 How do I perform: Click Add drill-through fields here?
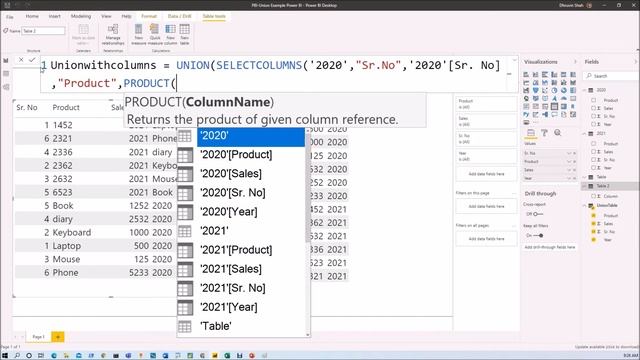(x=549, y=247)
